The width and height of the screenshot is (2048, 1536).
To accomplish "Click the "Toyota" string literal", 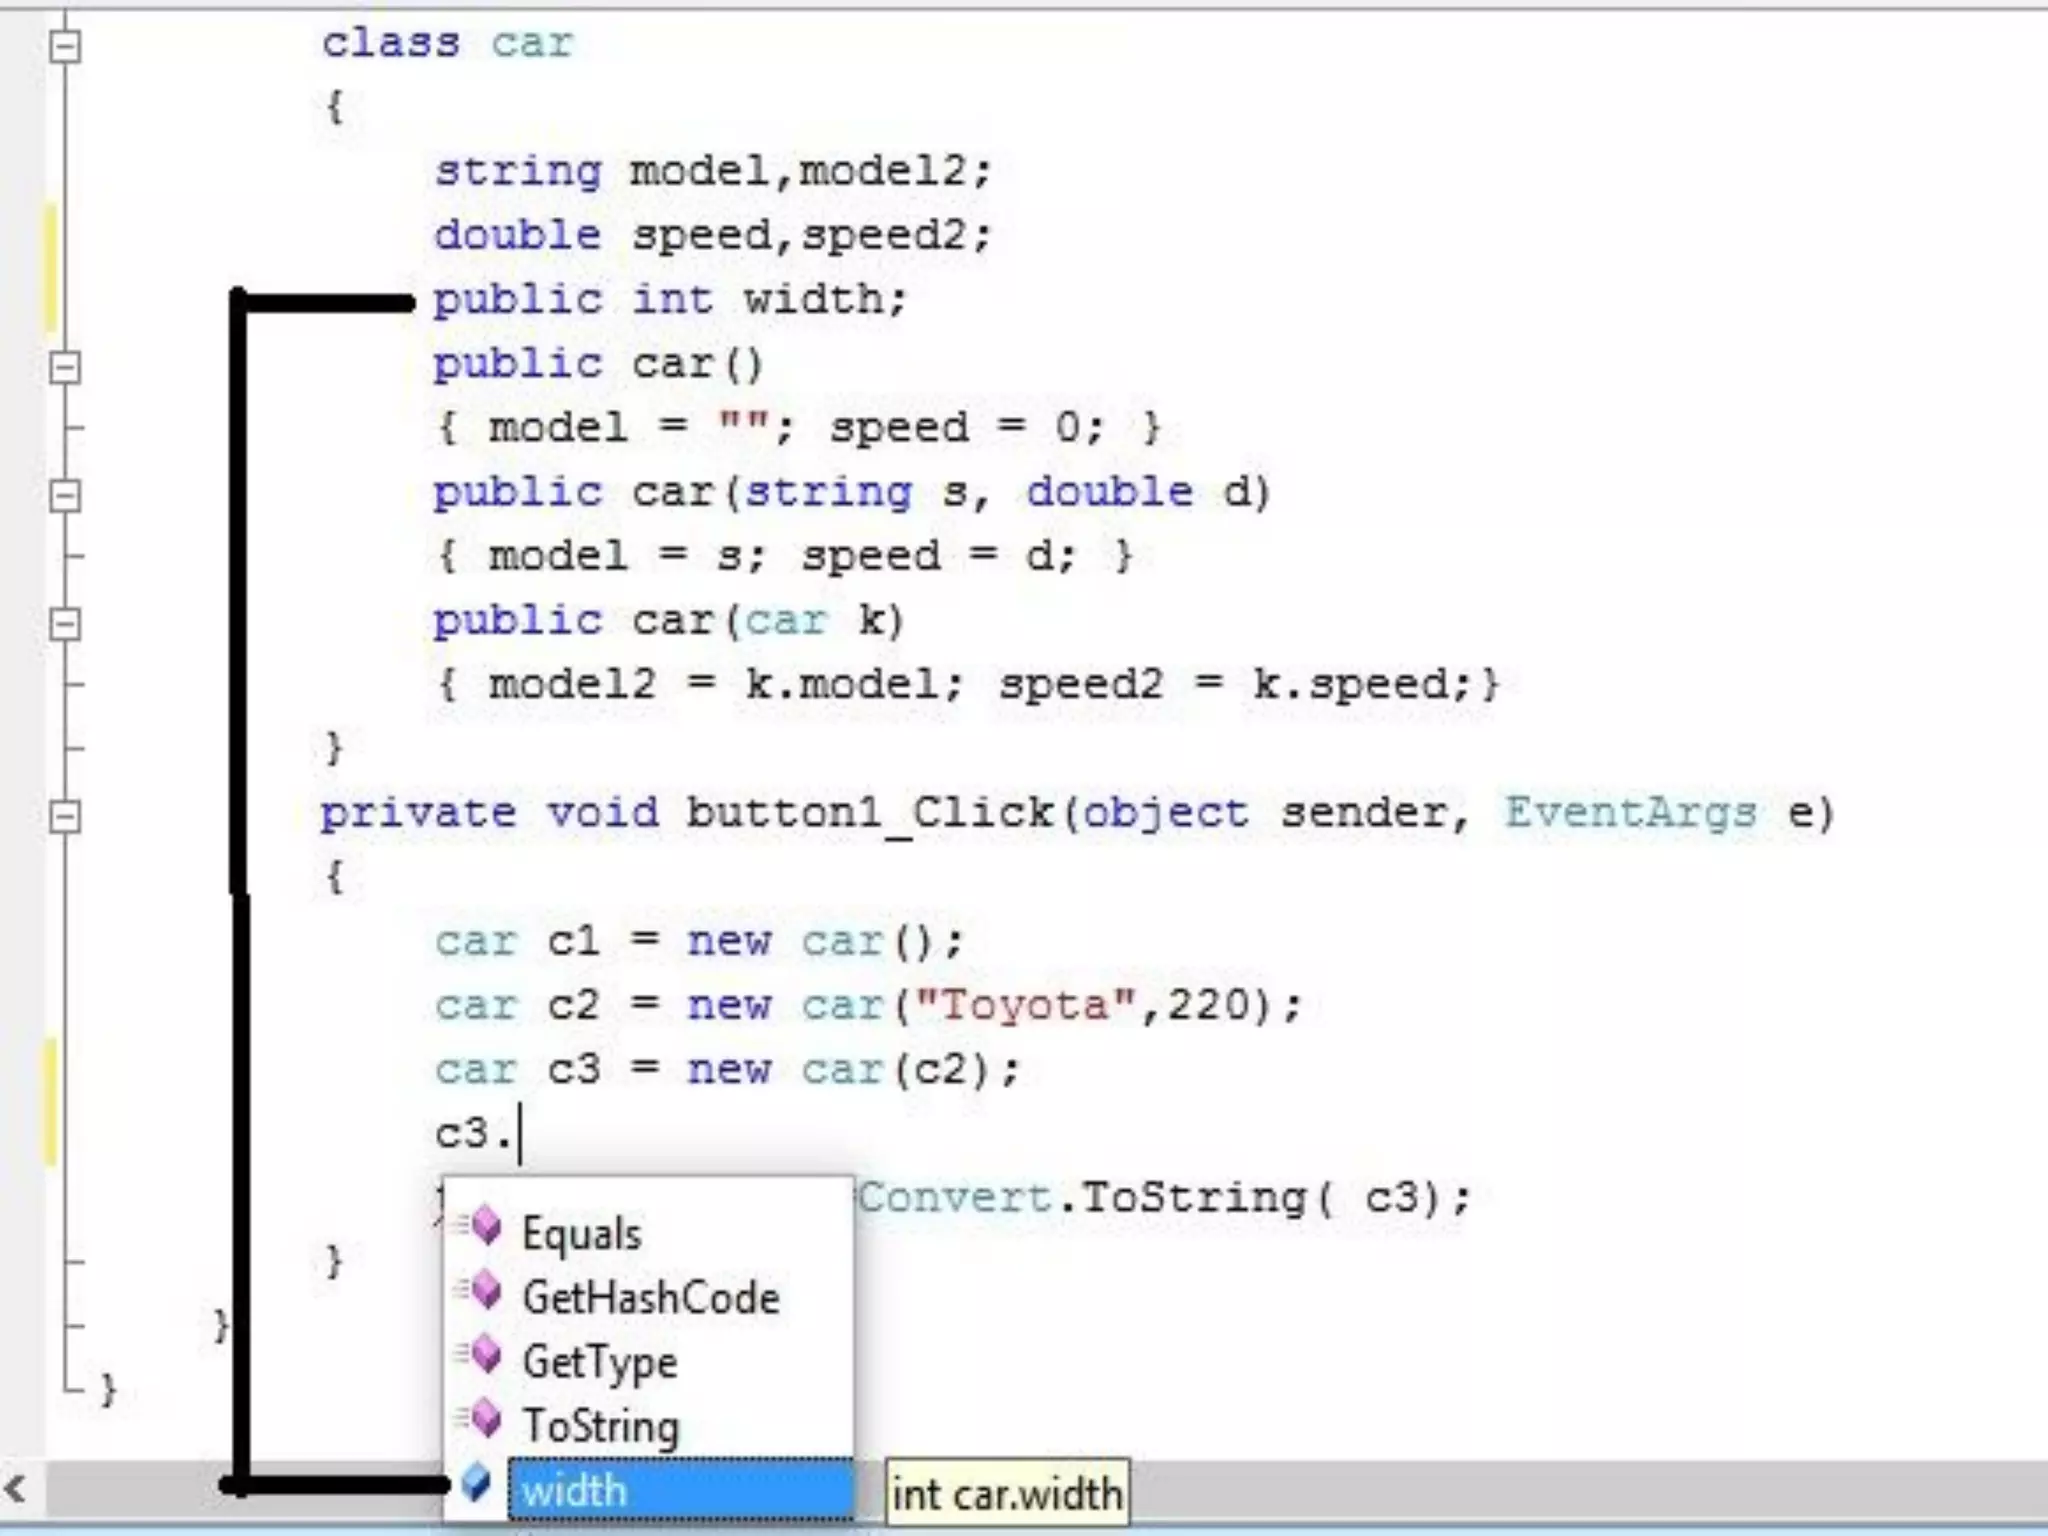I will (1025, 1006).
